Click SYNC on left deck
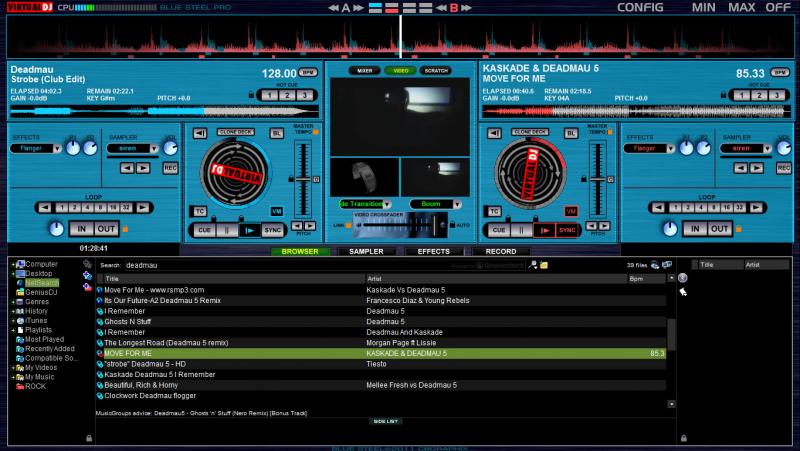800x451 pixels. [x=273, y=231]
